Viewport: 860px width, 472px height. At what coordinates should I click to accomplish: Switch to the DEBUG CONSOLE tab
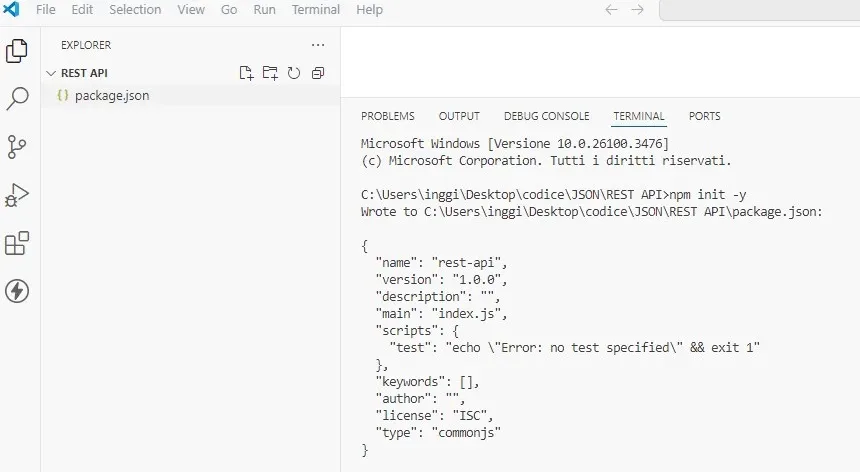pyautogui.click(x=546, y=116)
